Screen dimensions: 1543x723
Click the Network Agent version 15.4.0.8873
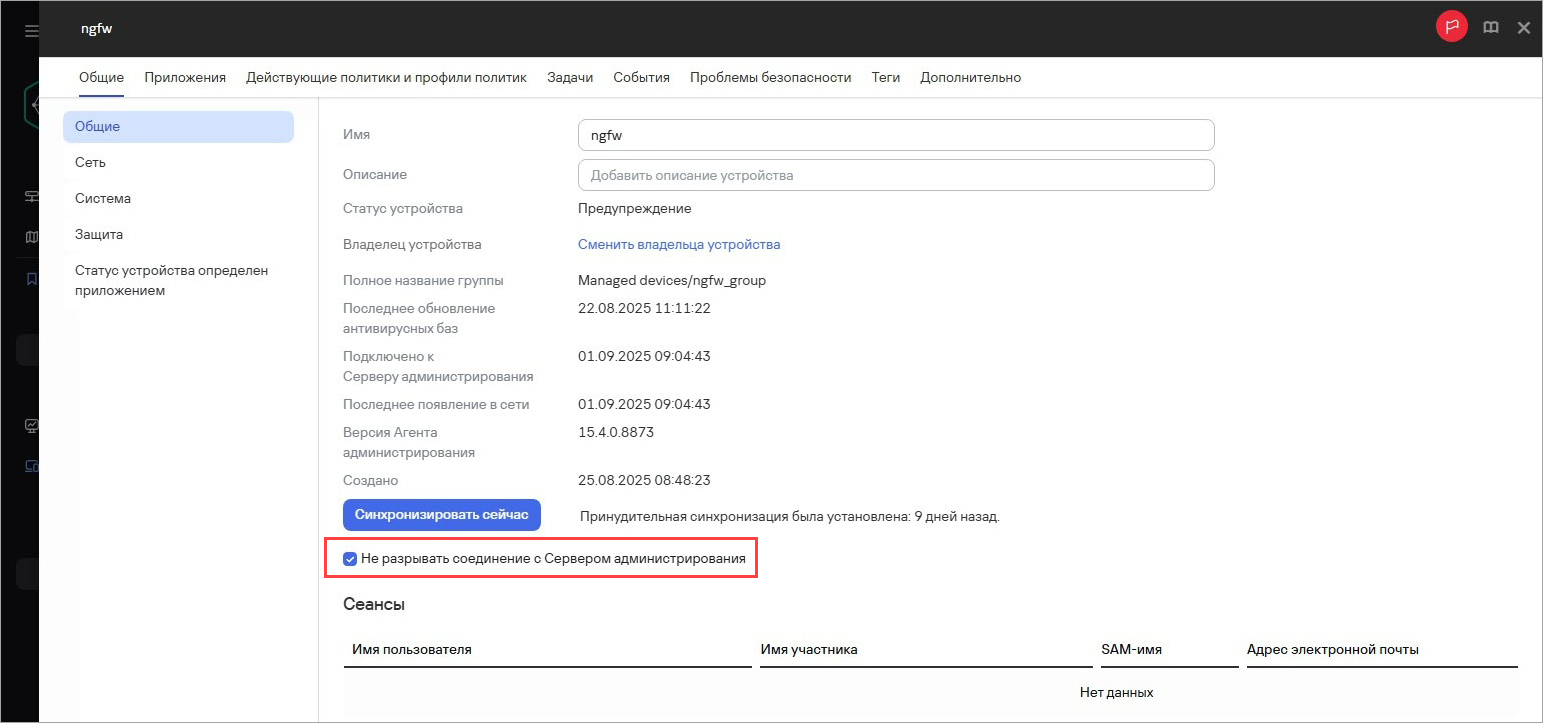click(616, 433)
